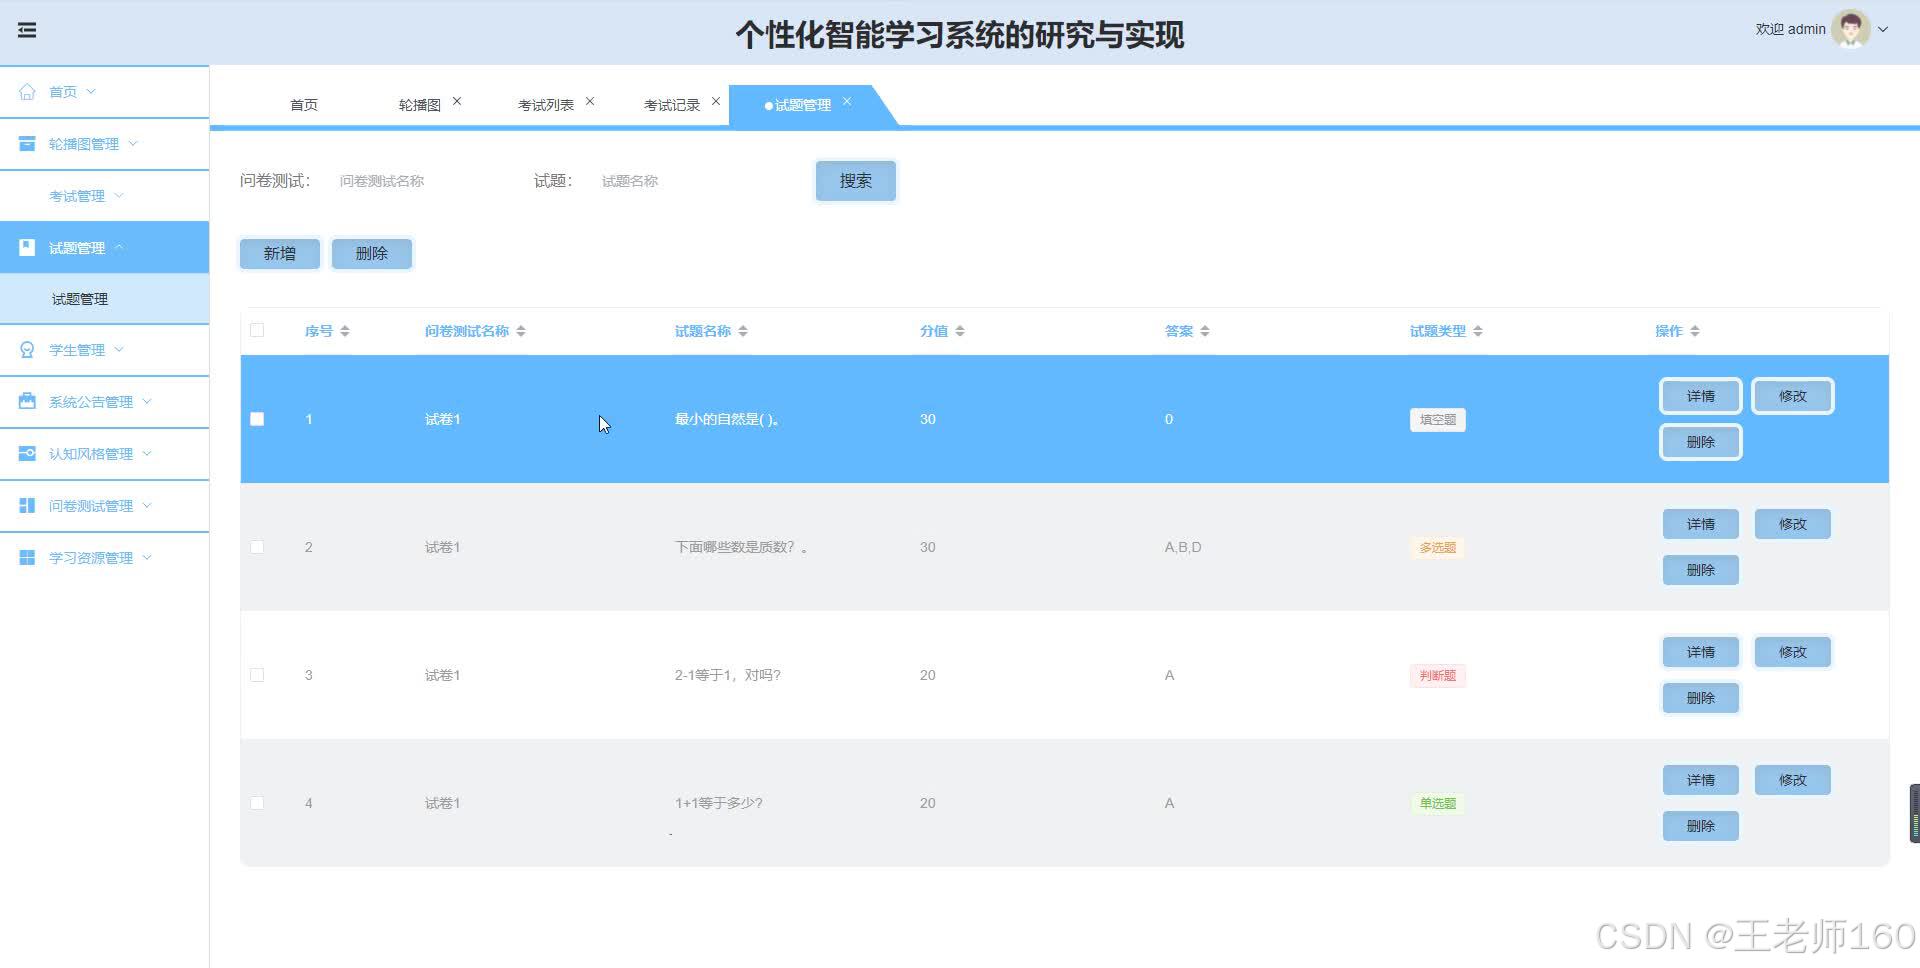Expand the 轮播图管理 chevron
Screen dimensions: 1920x968
pyautogui.click(x=133, y=143)
